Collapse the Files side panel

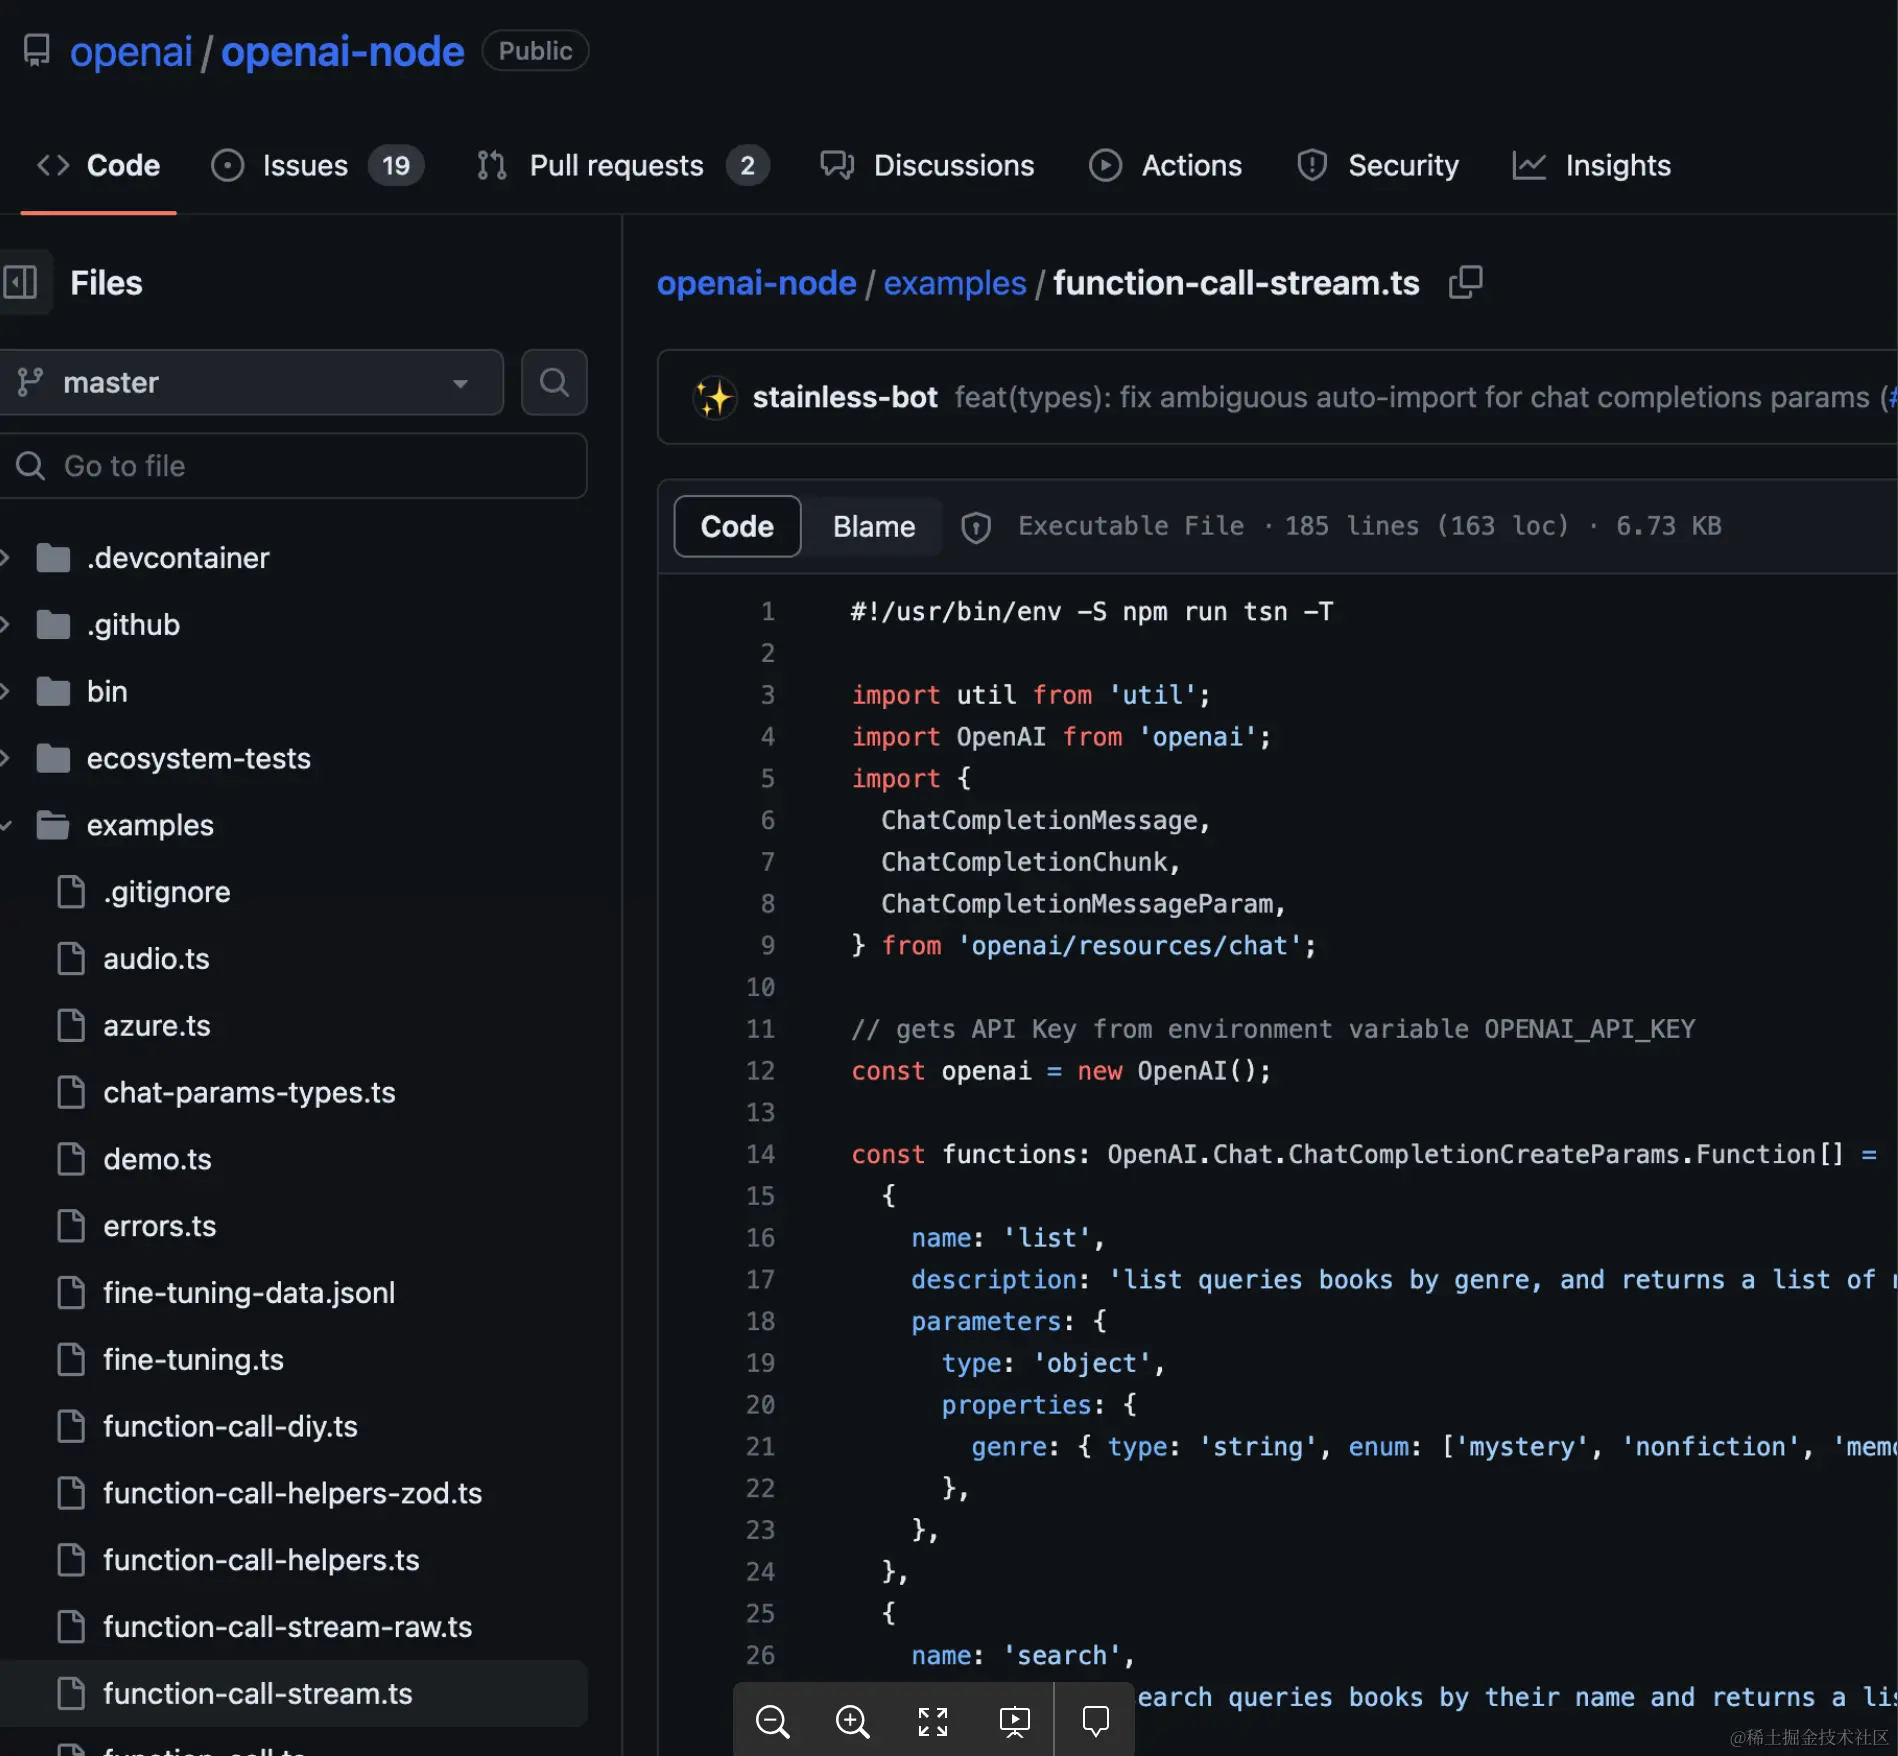[20, 282]
